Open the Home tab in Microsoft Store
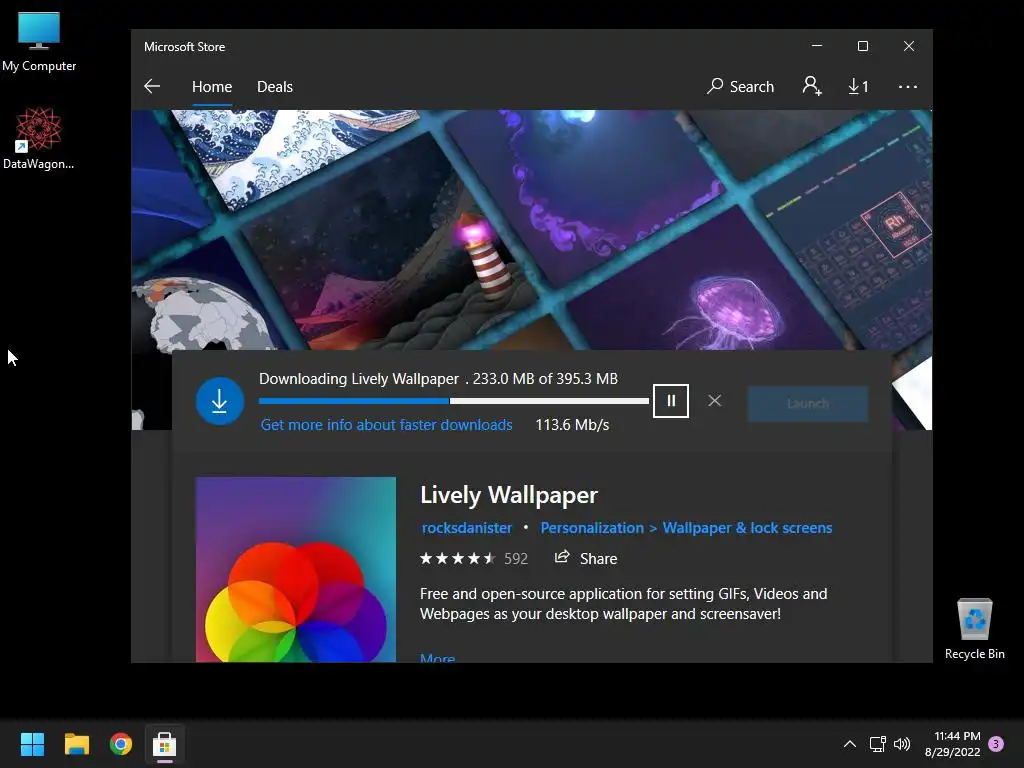The height and width of the screenshot is (768, 1024). click(x=212, y=86)
